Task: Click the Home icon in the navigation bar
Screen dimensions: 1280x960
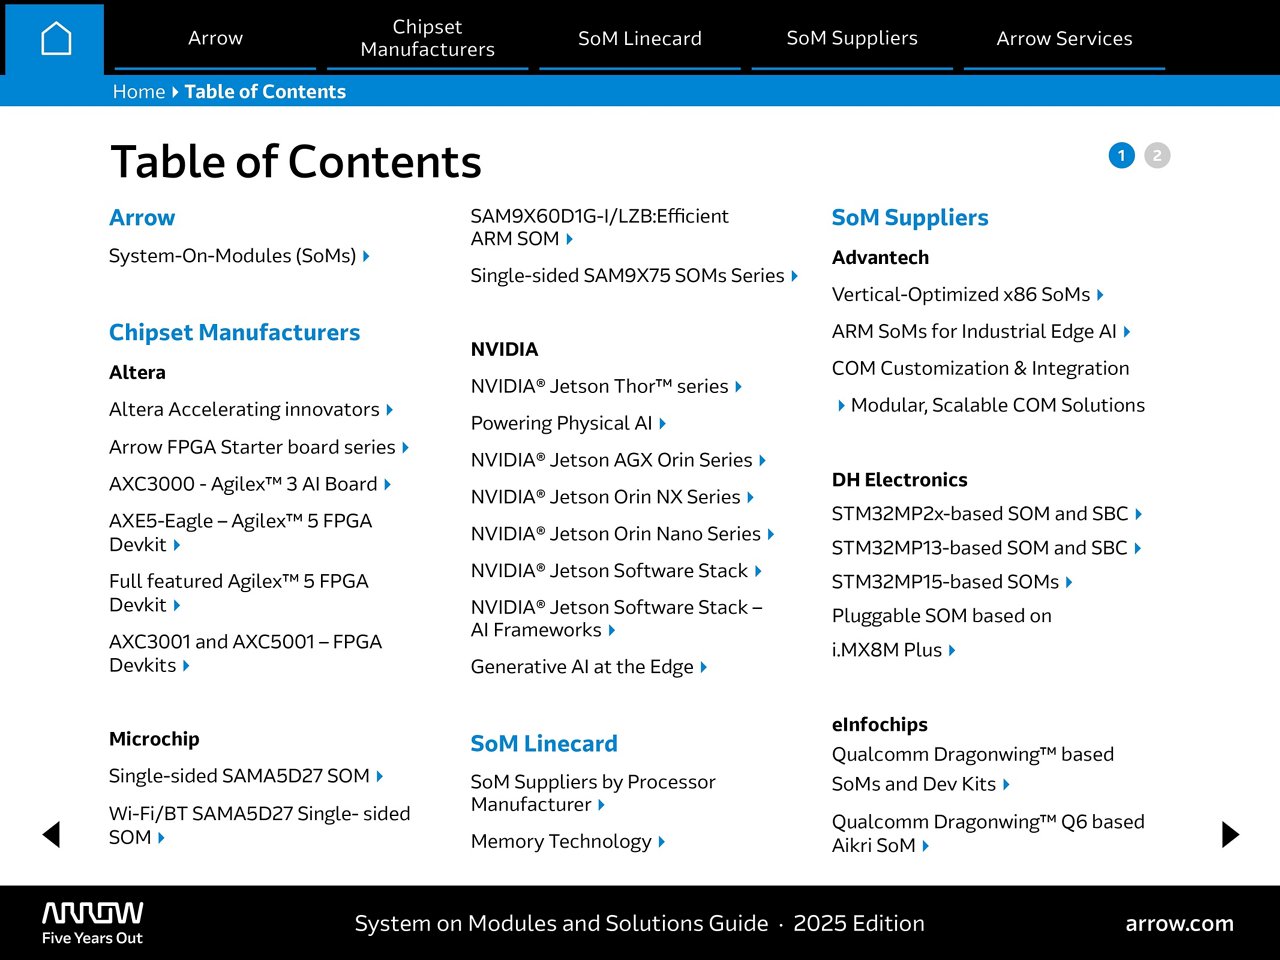Action: click(x=55, y=38)
